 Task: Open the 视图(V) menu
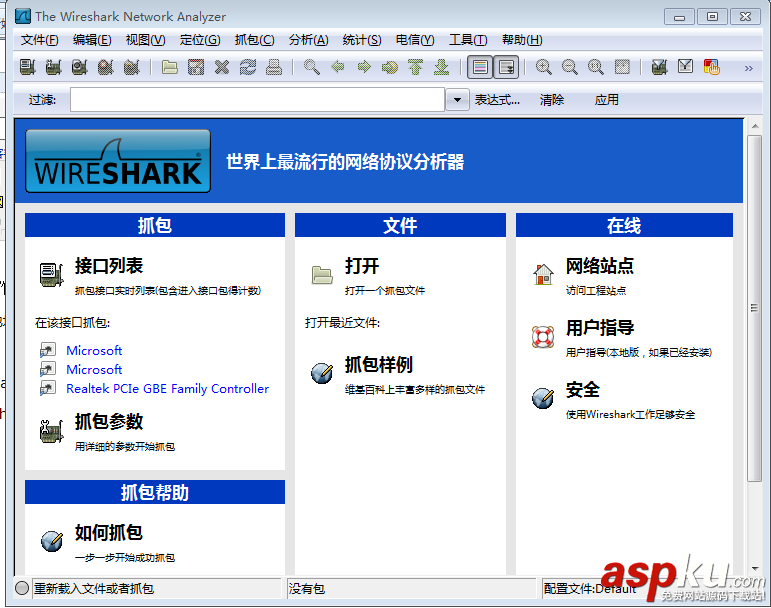146,40
